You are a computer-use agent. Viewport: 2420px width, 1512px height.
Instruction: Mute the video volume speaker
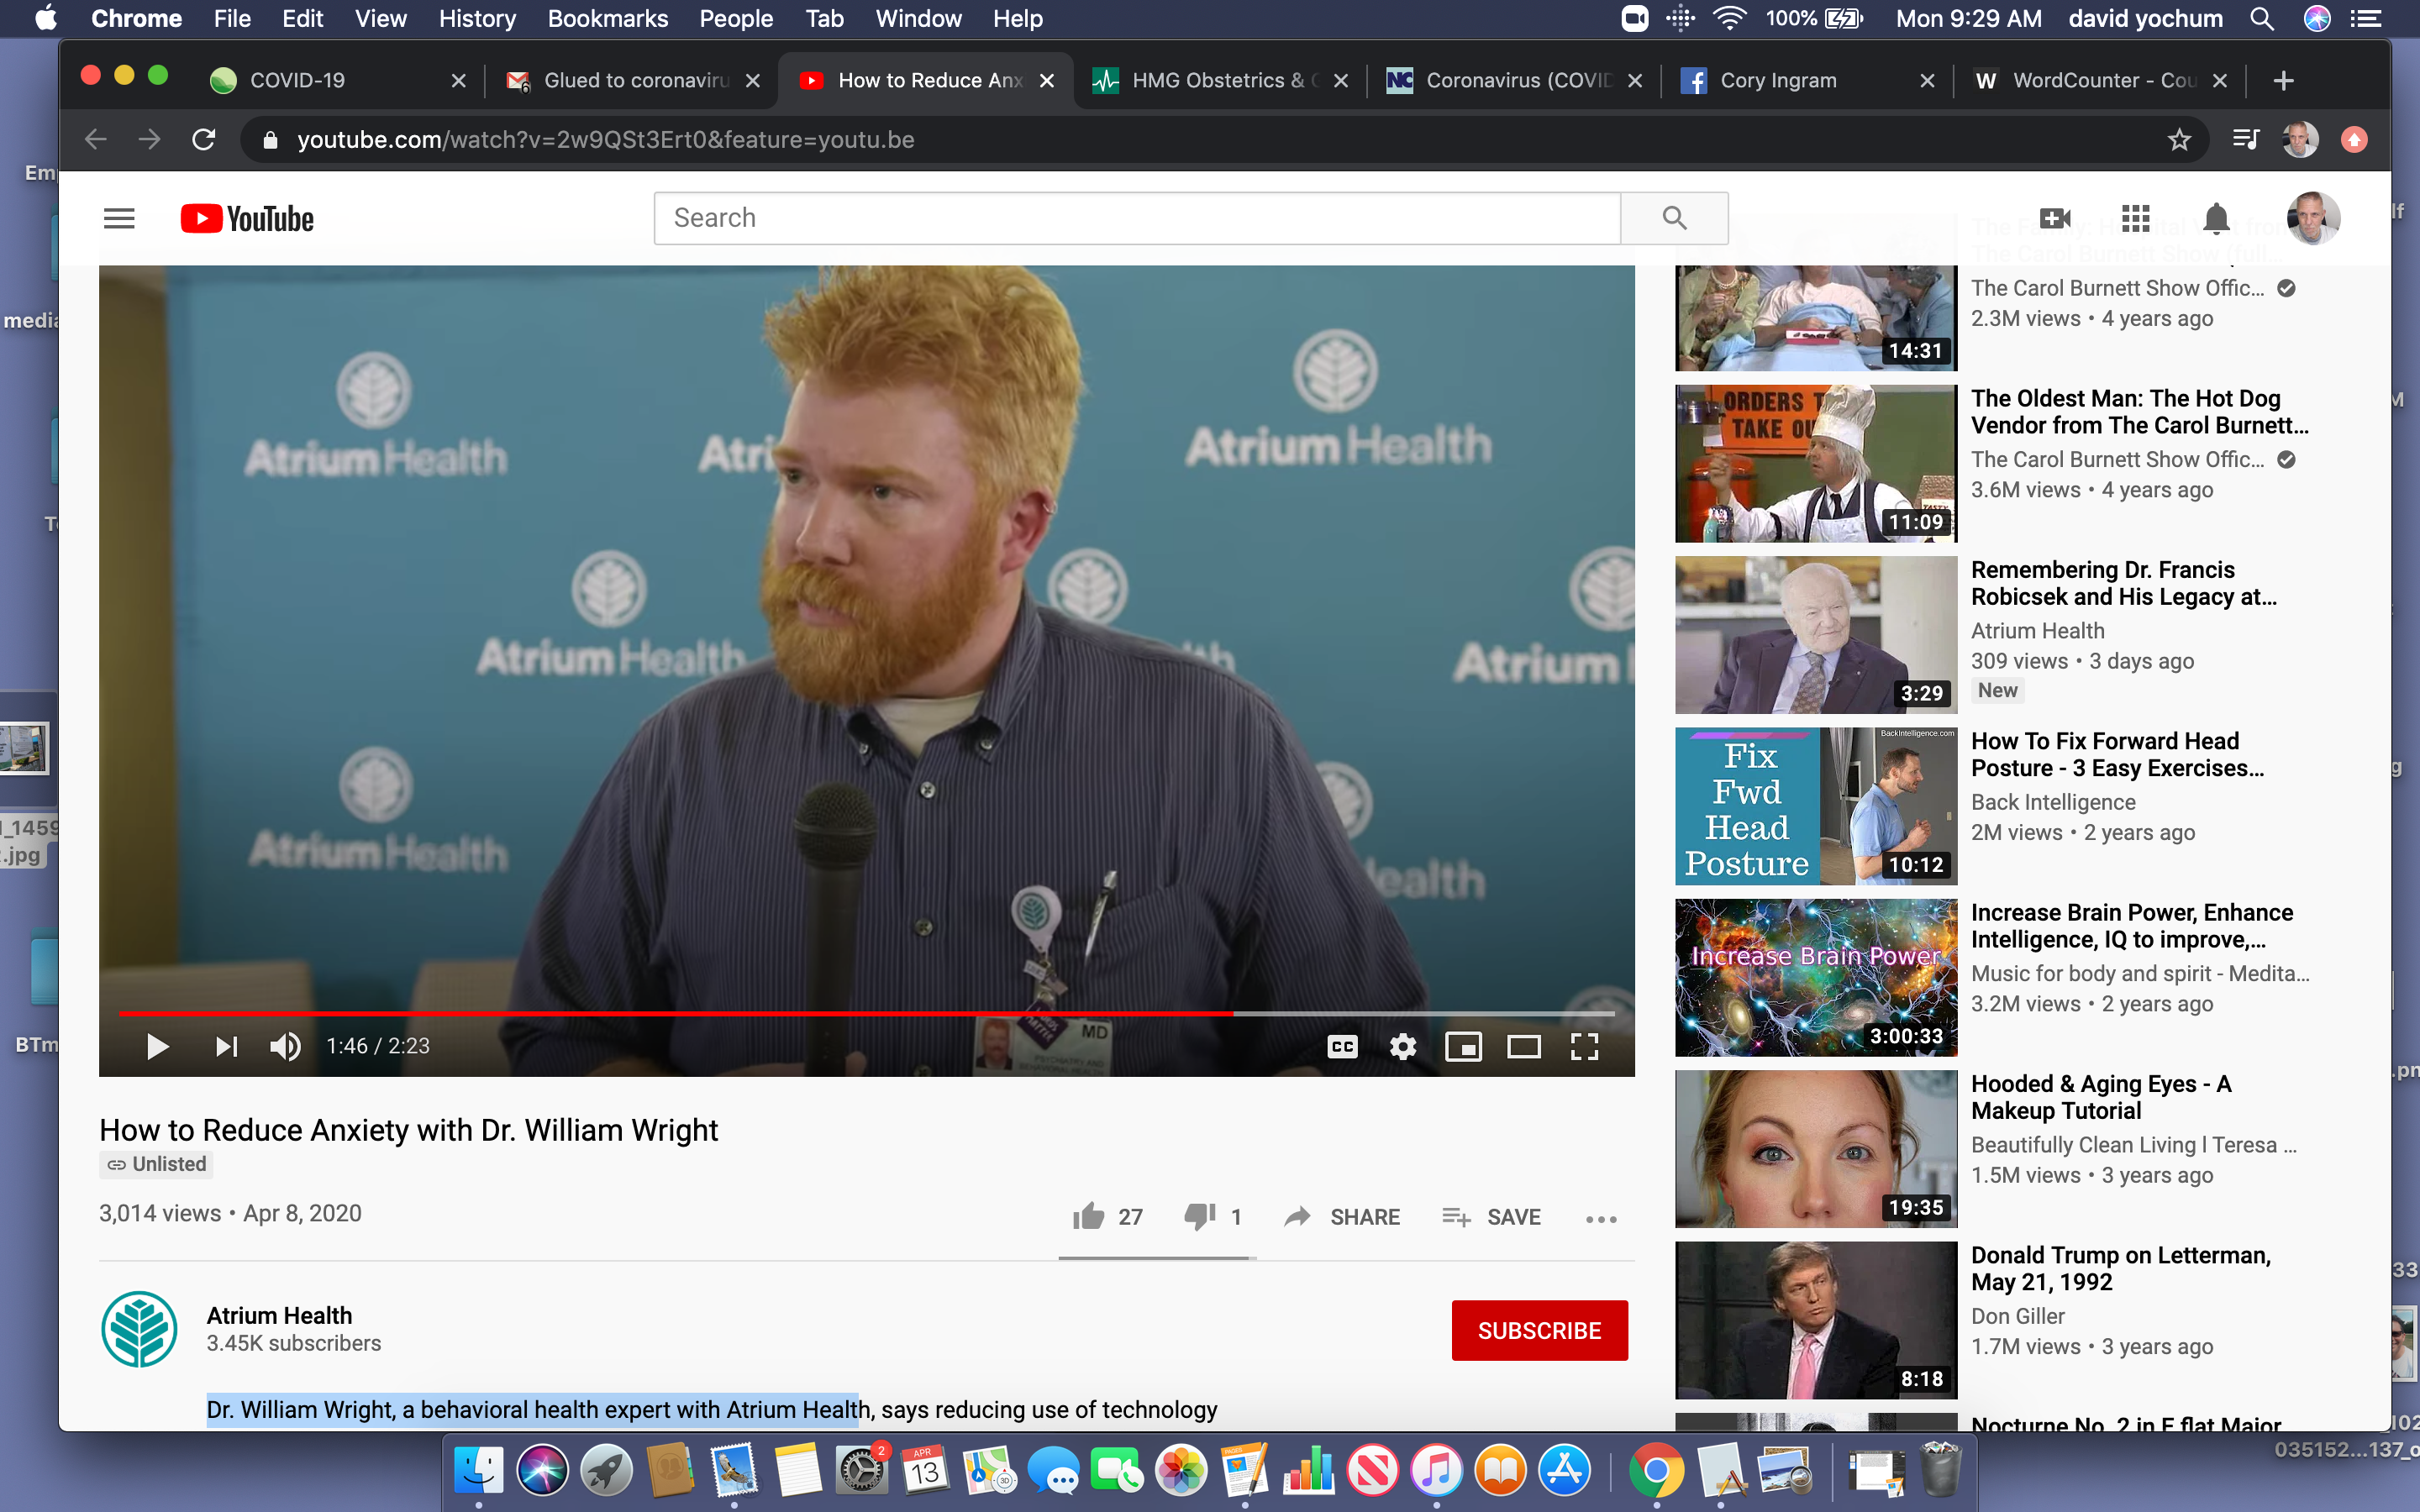pyautogui.click(x=285, y=1046)
